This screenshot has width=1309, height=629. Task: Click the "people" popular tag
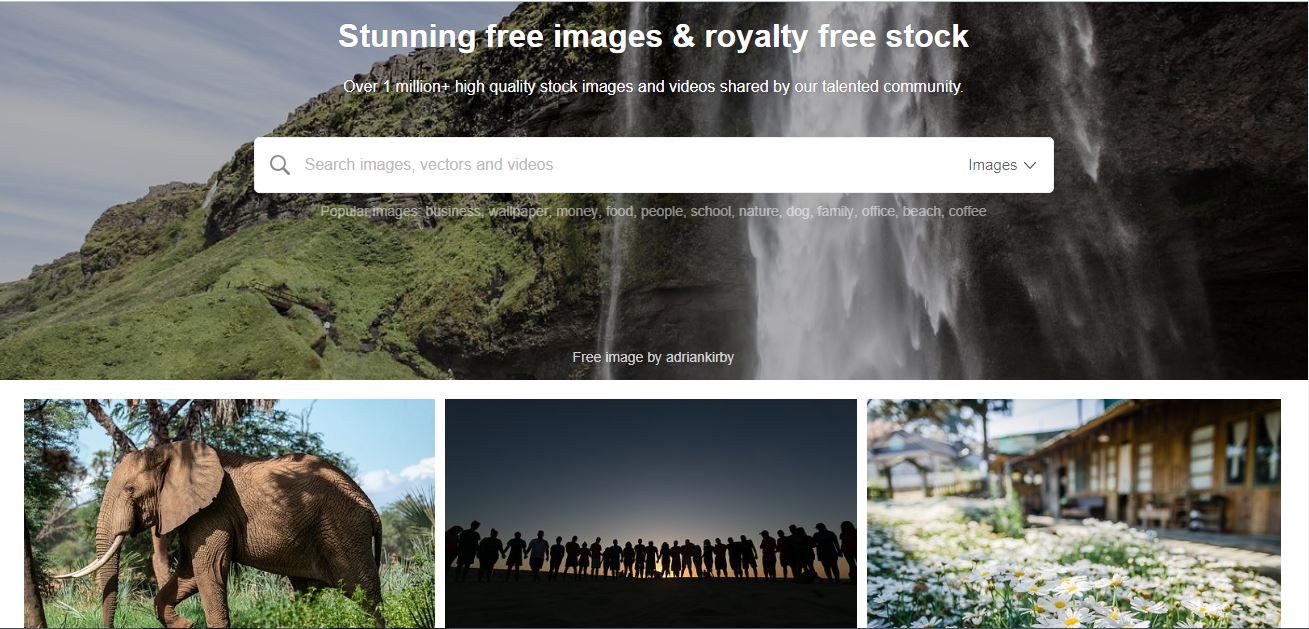tap(663, 211)
